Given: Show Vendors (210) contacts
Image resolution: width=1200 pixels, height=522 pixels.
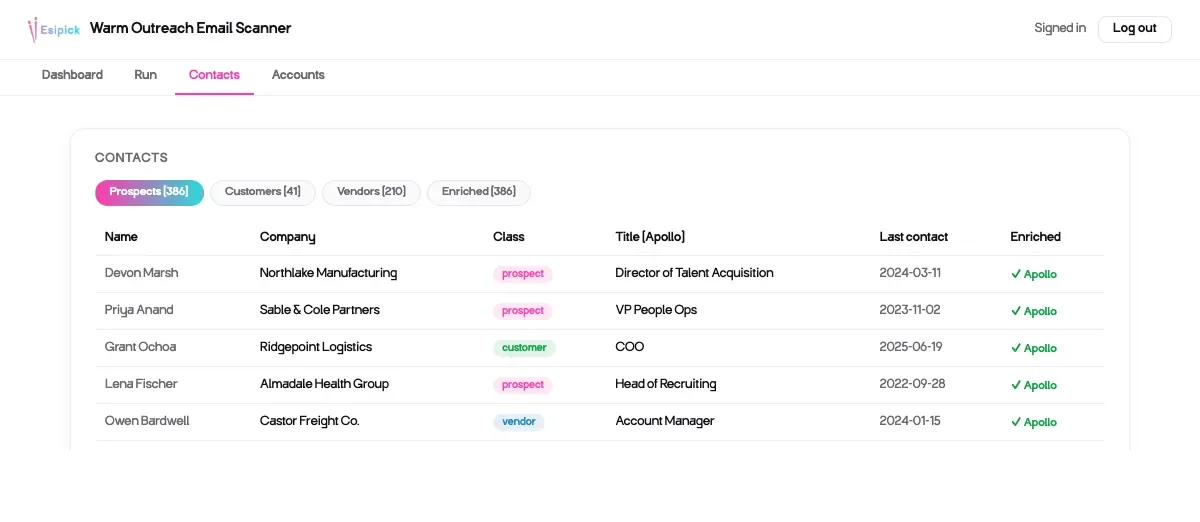Looking at the screenshot, I should (x=371, y=192).
